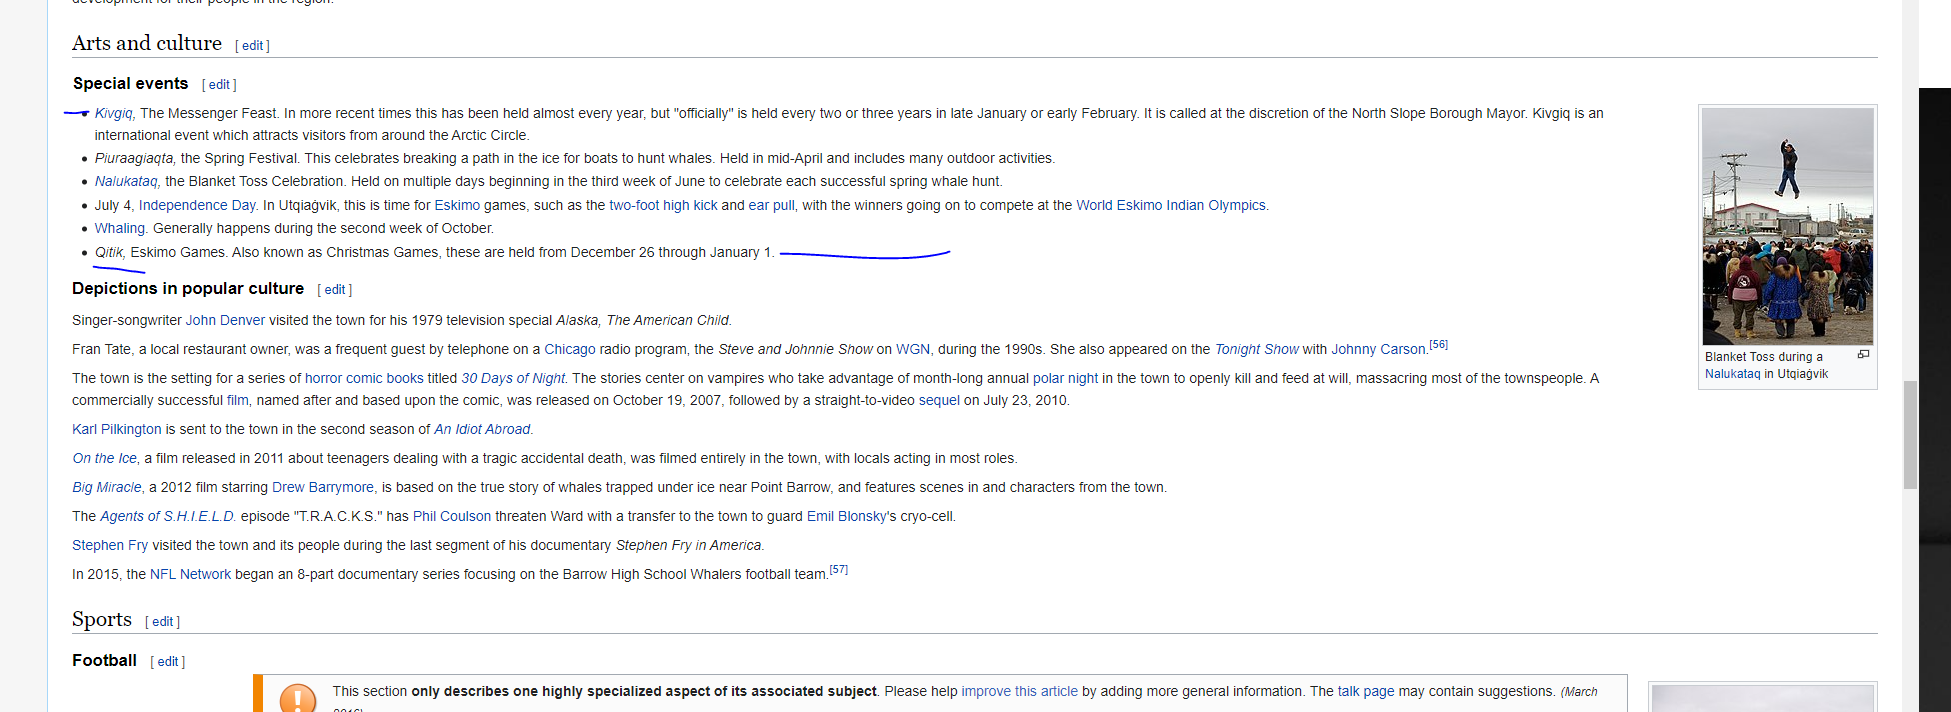This screenshot has width=1951, height=712.
Task: Jump to citation 56
Action: [x=1438, y=344]
